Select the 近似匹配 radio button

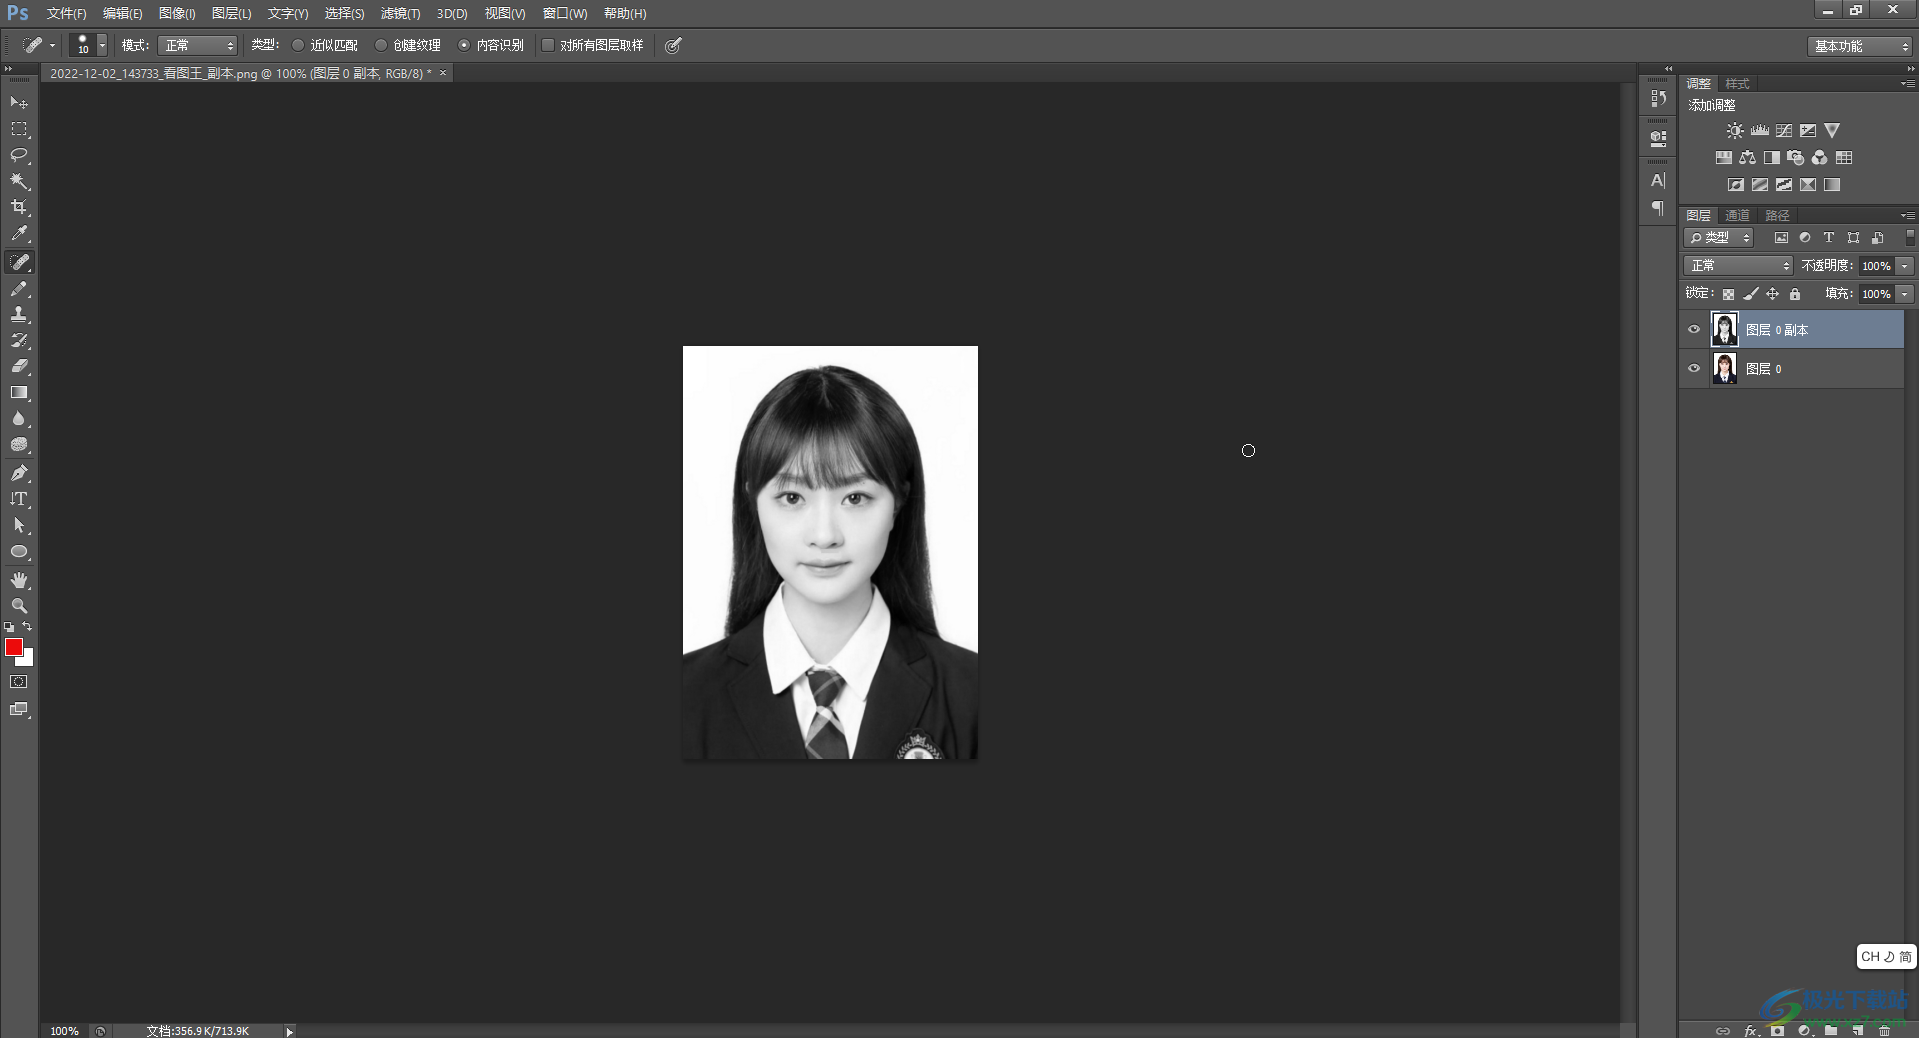click(x=298, y=45)
